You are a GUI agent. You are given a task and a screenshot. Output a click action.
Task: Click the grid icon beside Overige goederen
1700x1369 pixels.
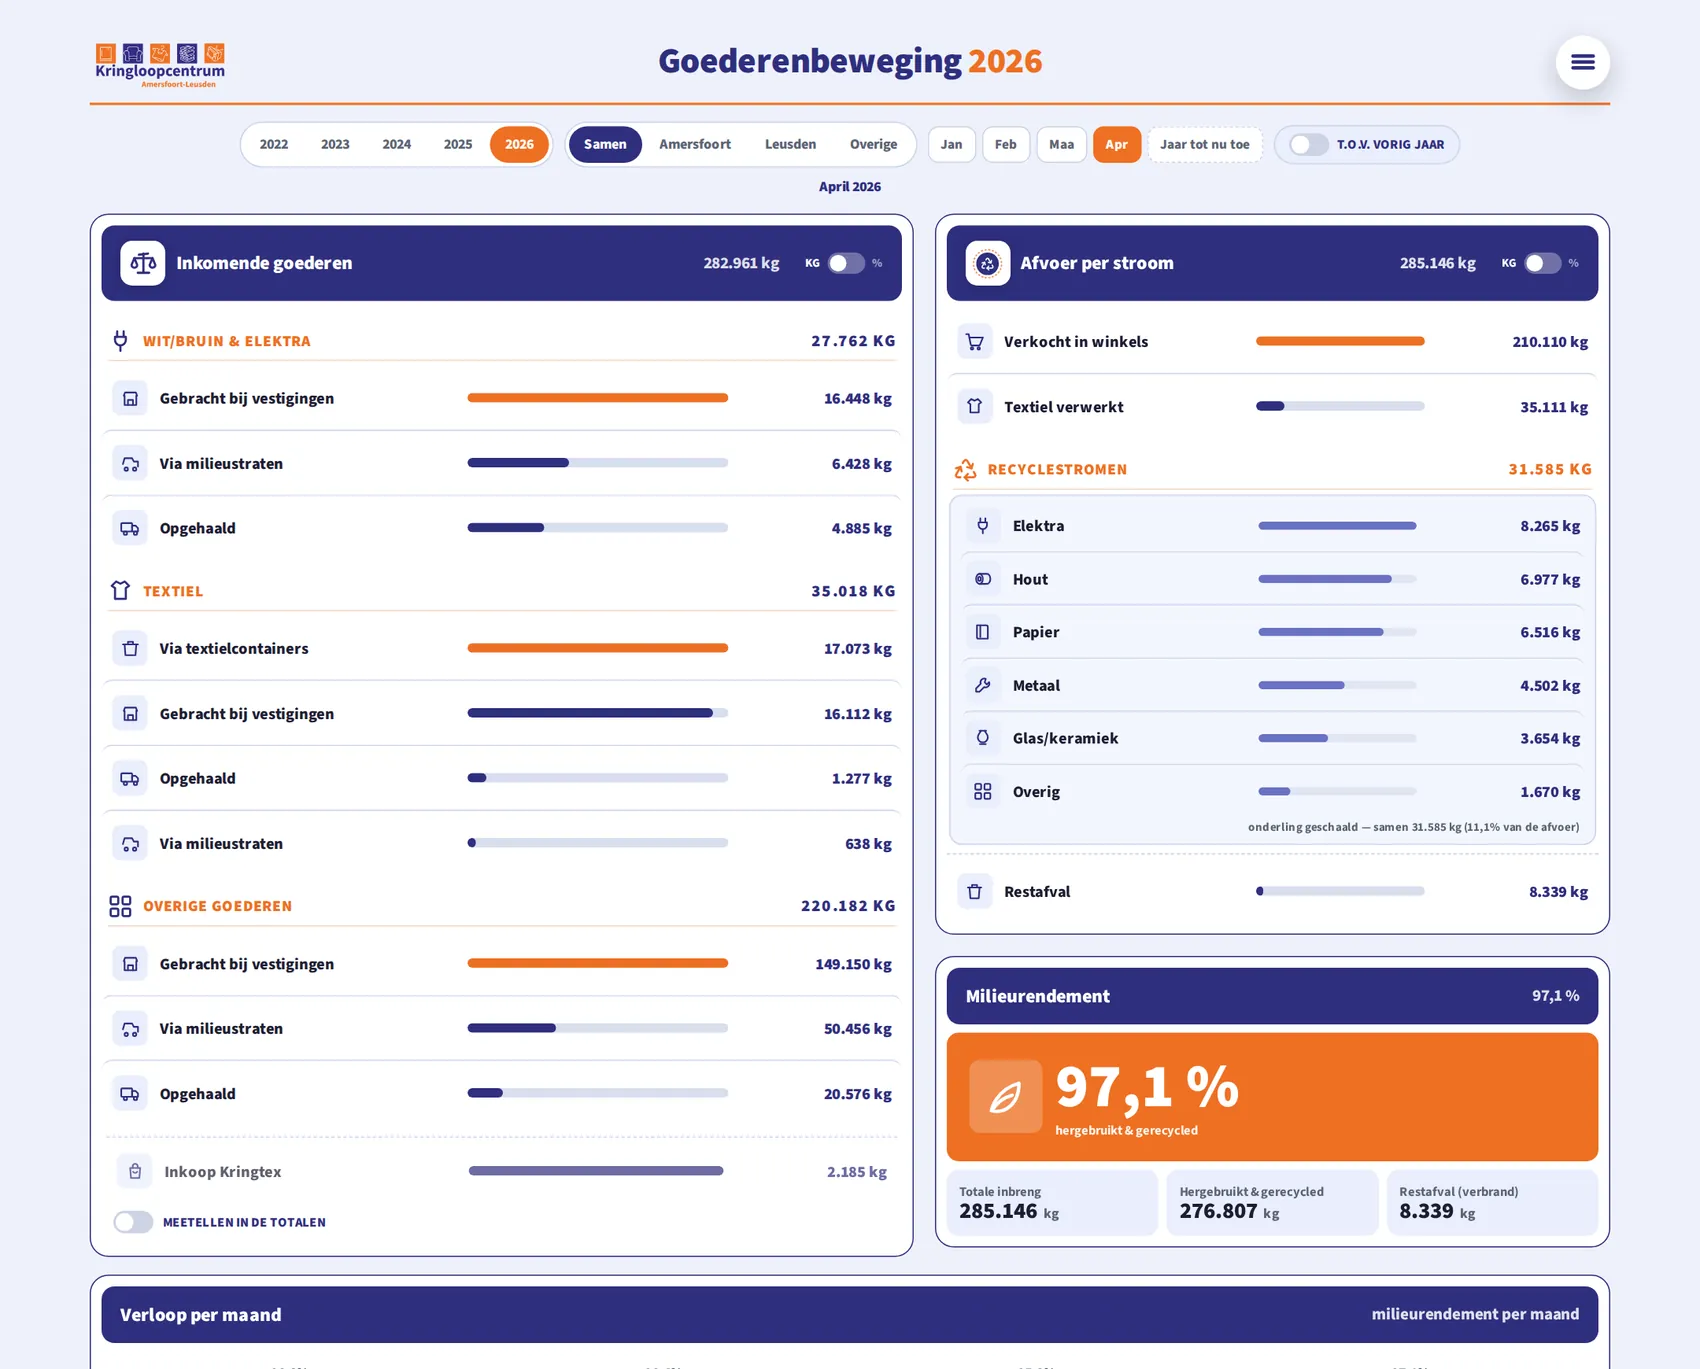click(120, 906)
